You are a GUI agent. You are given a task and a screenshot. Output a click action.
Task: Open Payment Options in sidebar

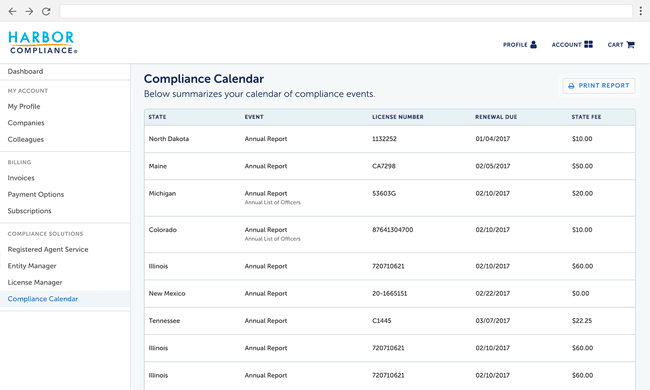click(36, 194)
